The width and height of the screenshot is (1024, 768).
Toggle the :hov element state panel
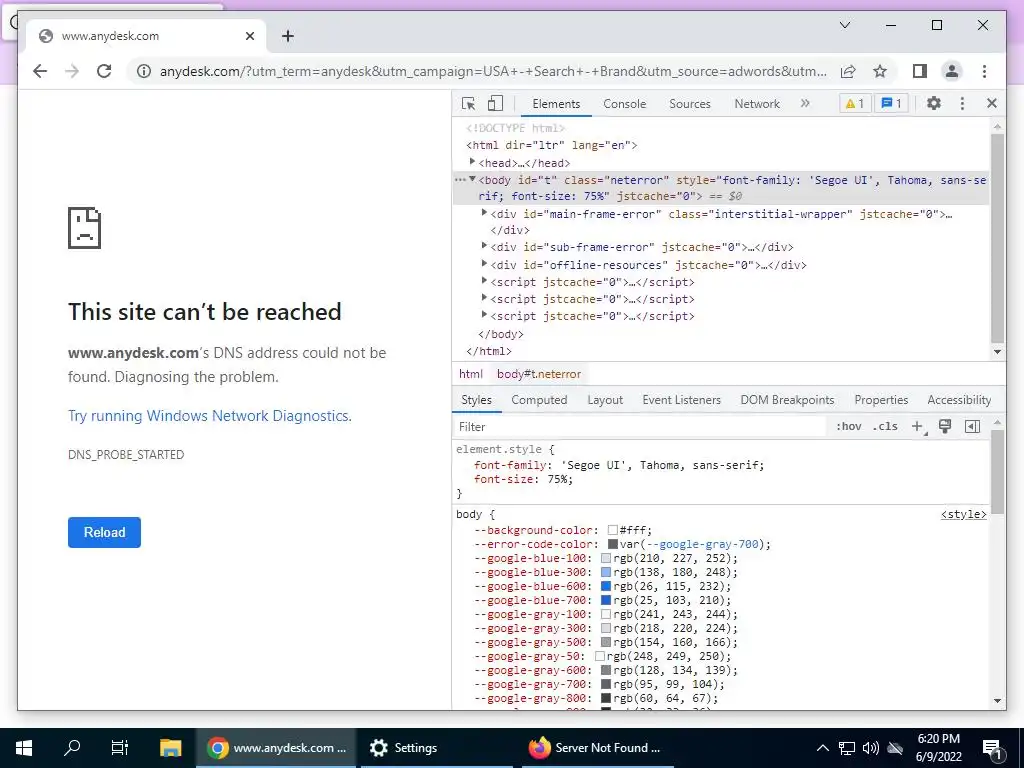click(x=848, y=426)
